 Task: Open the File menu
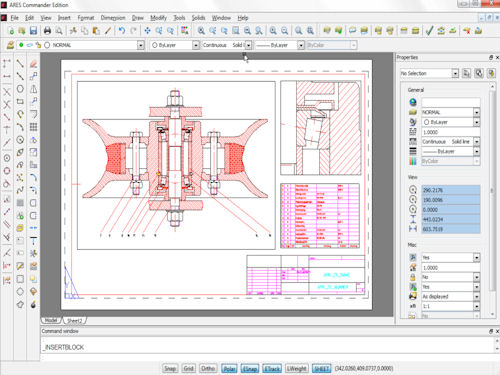click(x=14, y=18)
